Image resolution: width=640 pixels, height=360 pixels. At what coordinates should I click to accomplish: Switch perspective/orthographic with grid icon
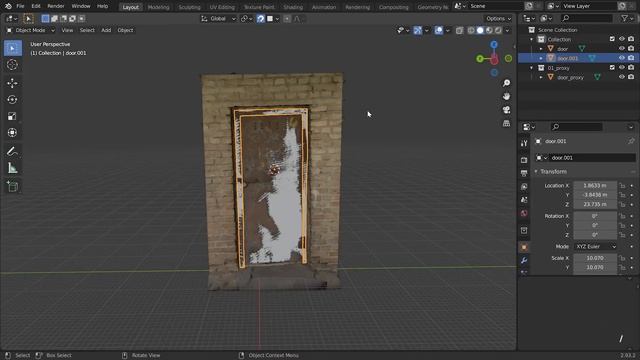[506, 123]
